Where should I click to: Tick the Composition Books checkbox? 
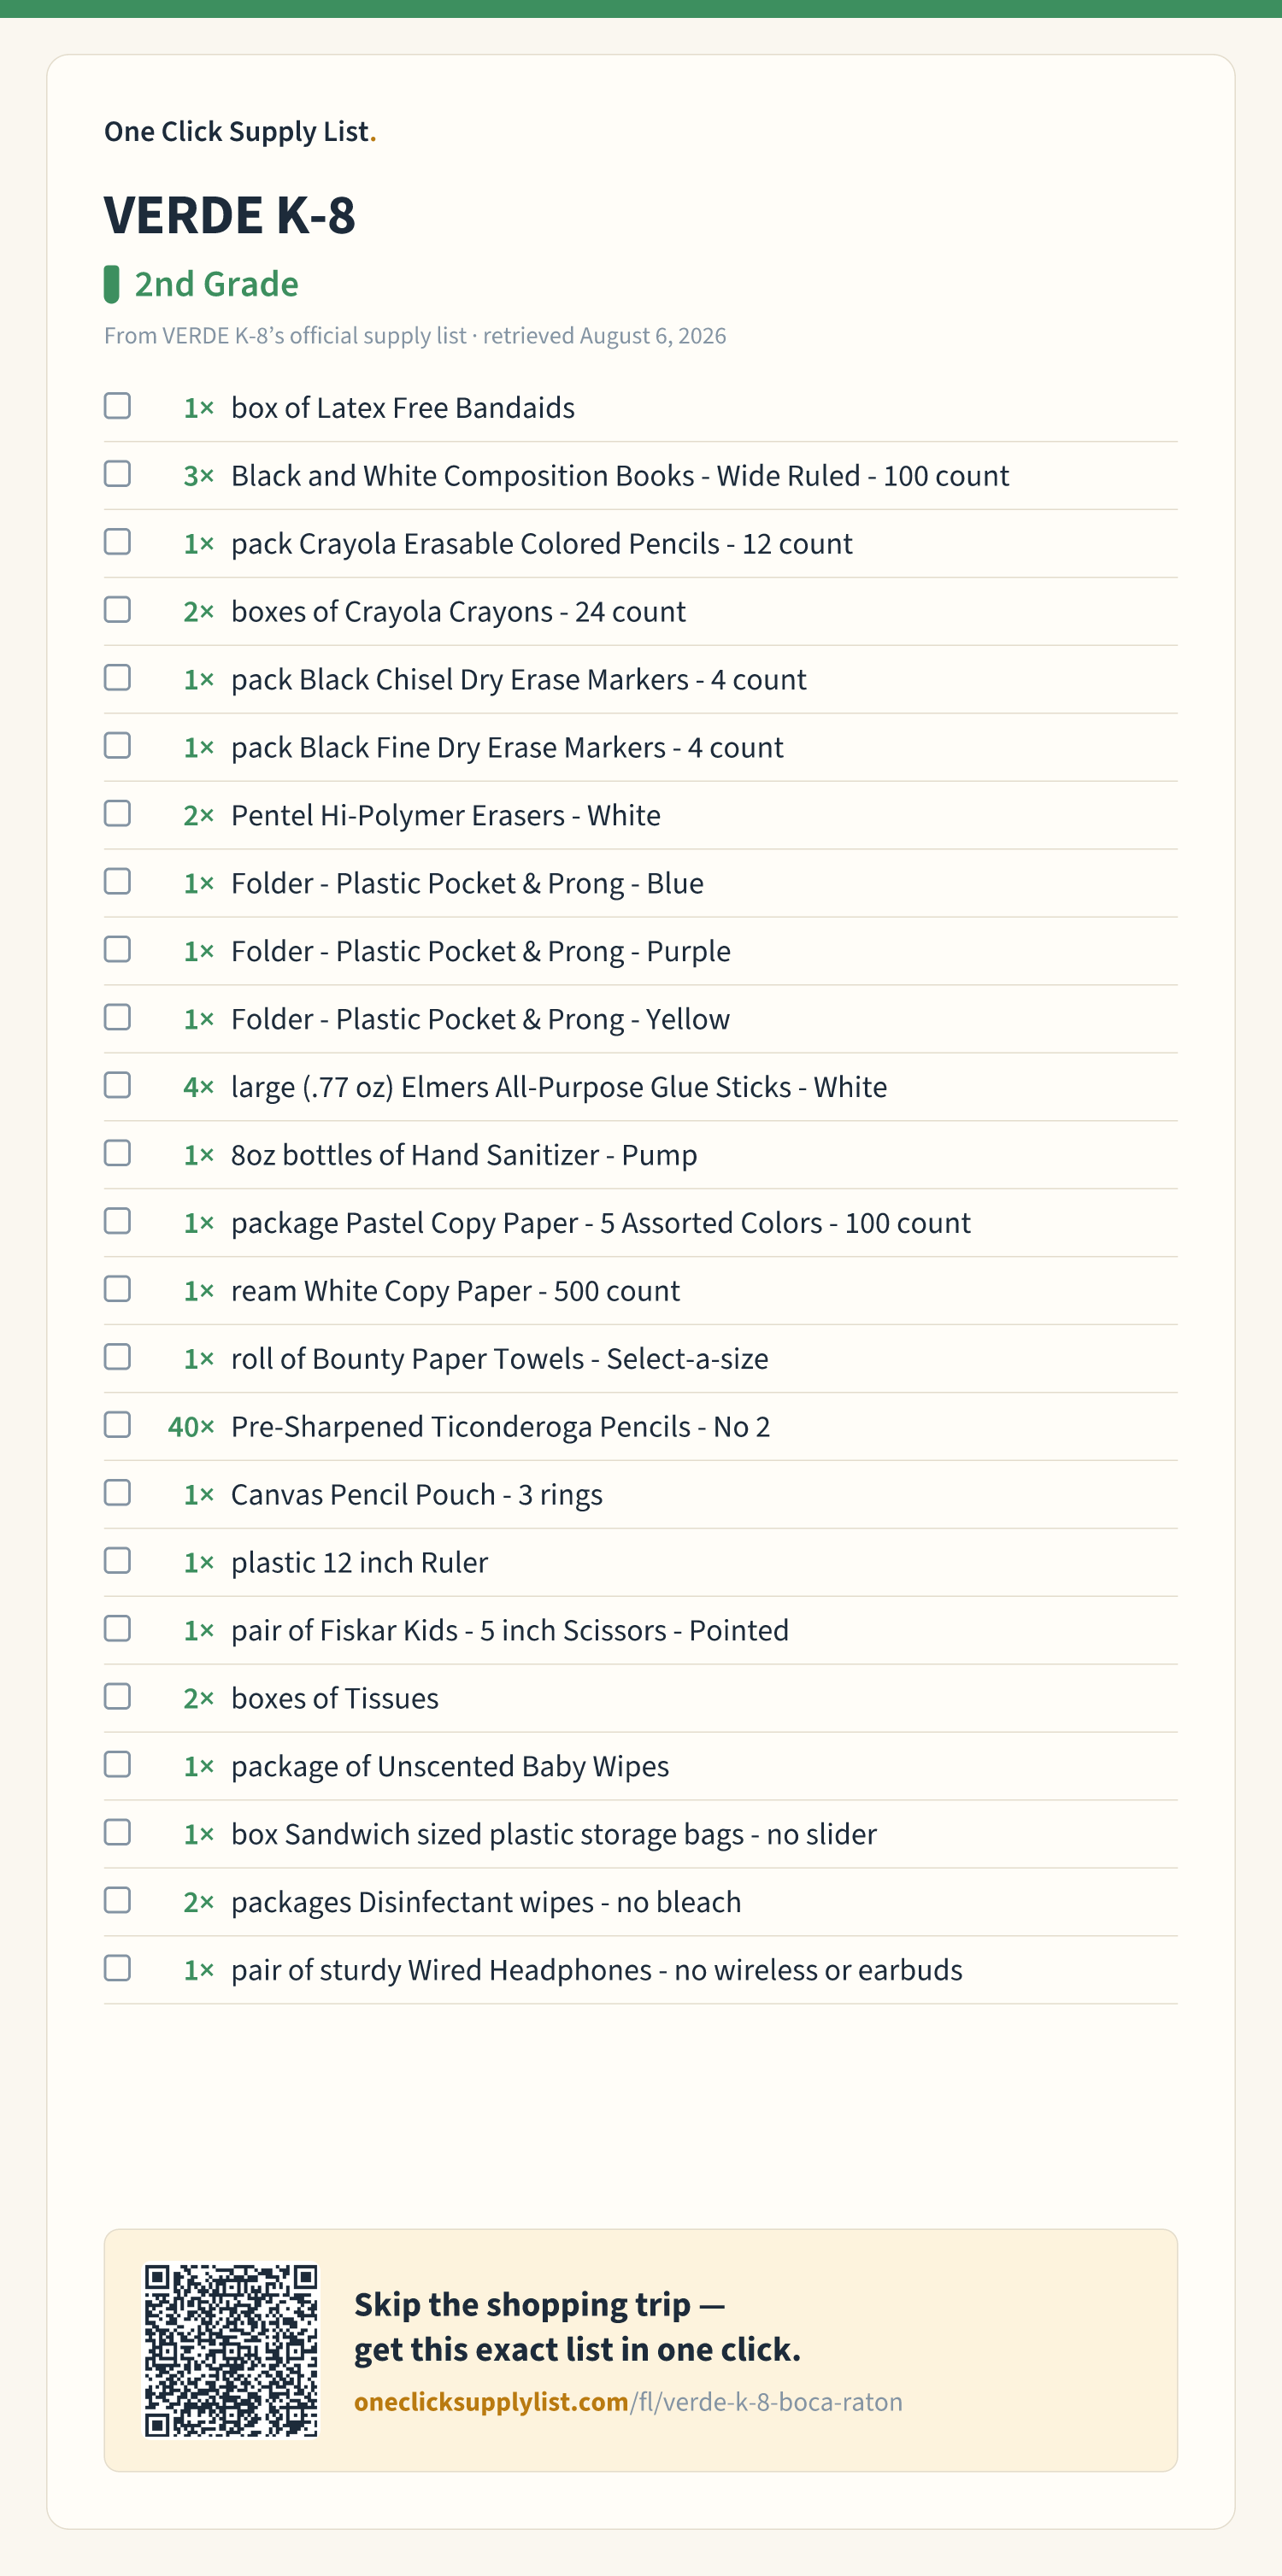117,474
